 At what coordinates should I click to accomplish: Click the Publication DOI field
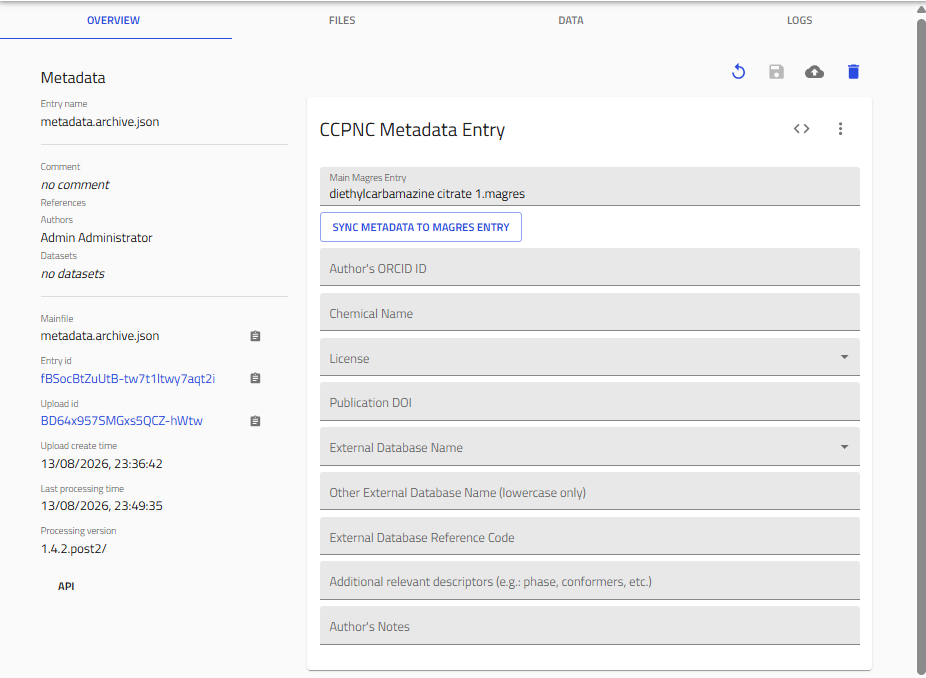tap(589, 402)
